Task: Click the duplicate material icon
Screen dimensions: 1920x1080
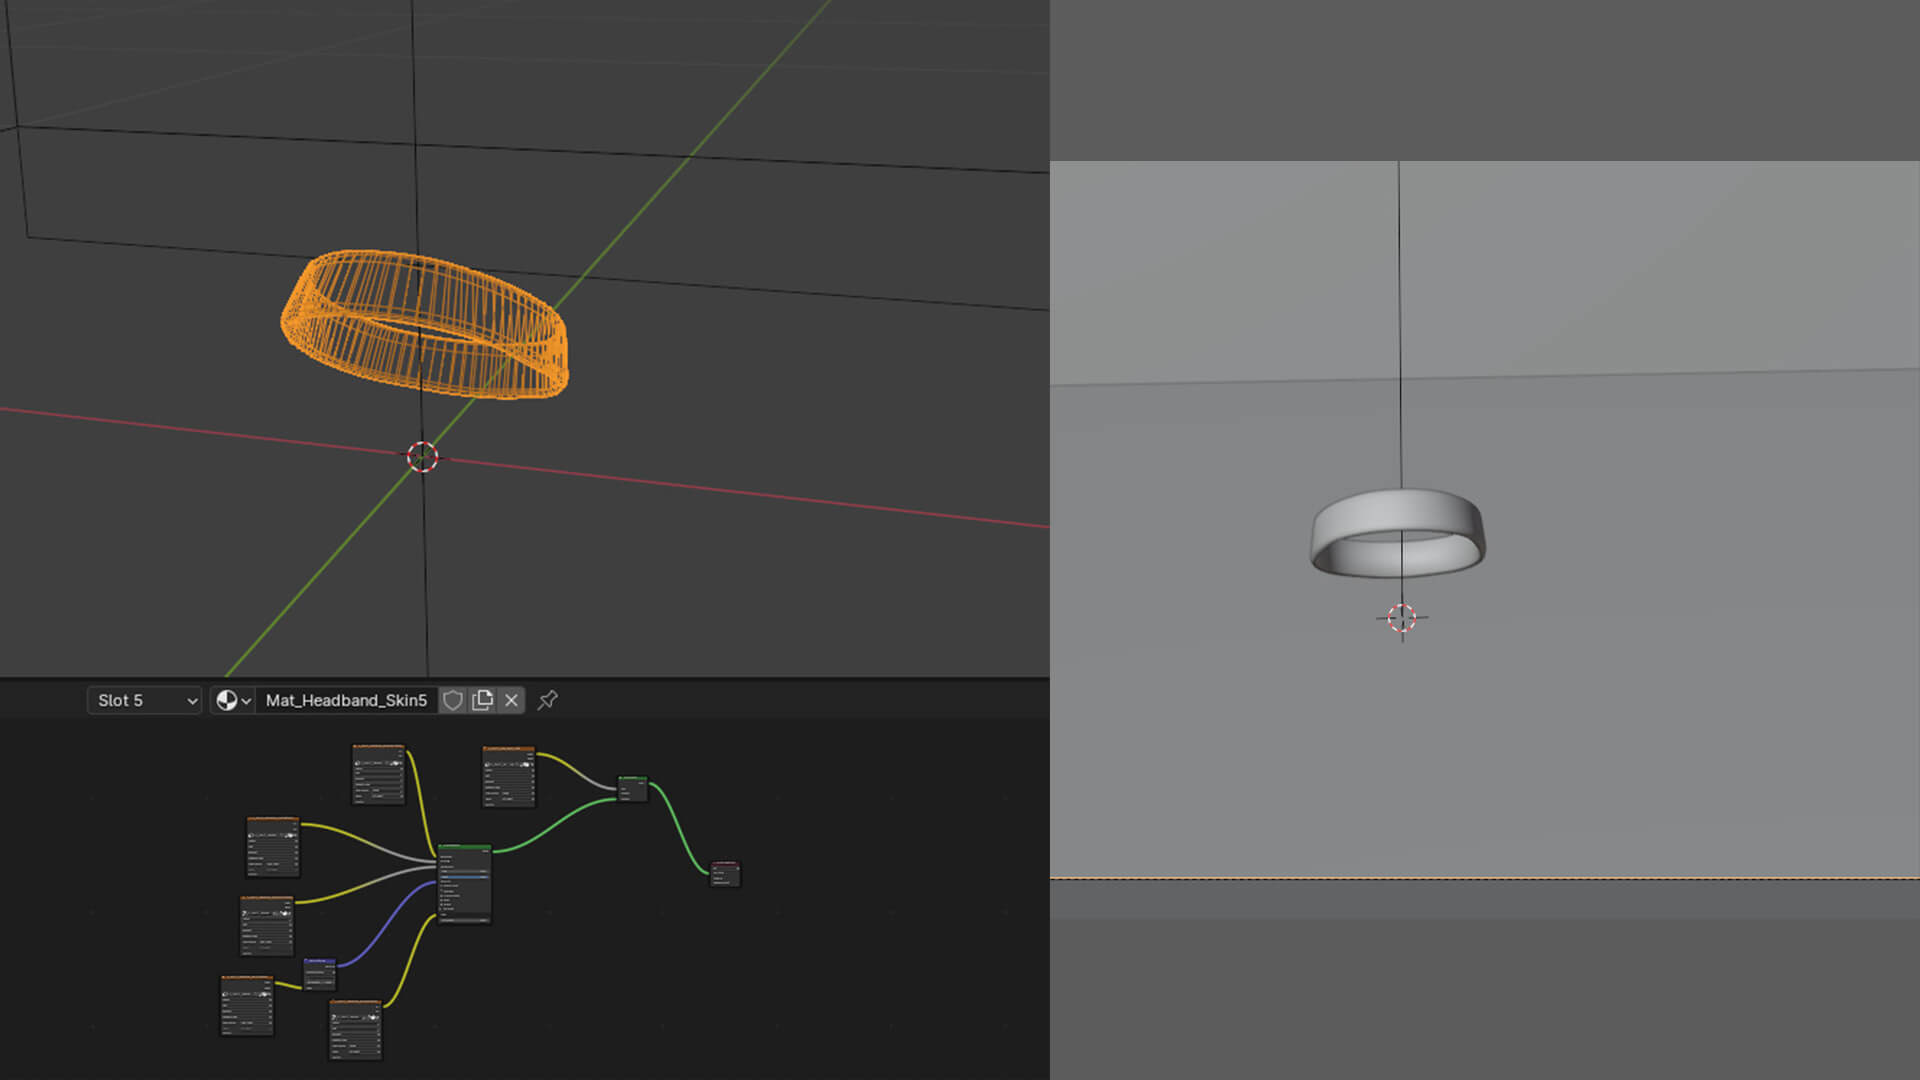Action: point(483,700)
